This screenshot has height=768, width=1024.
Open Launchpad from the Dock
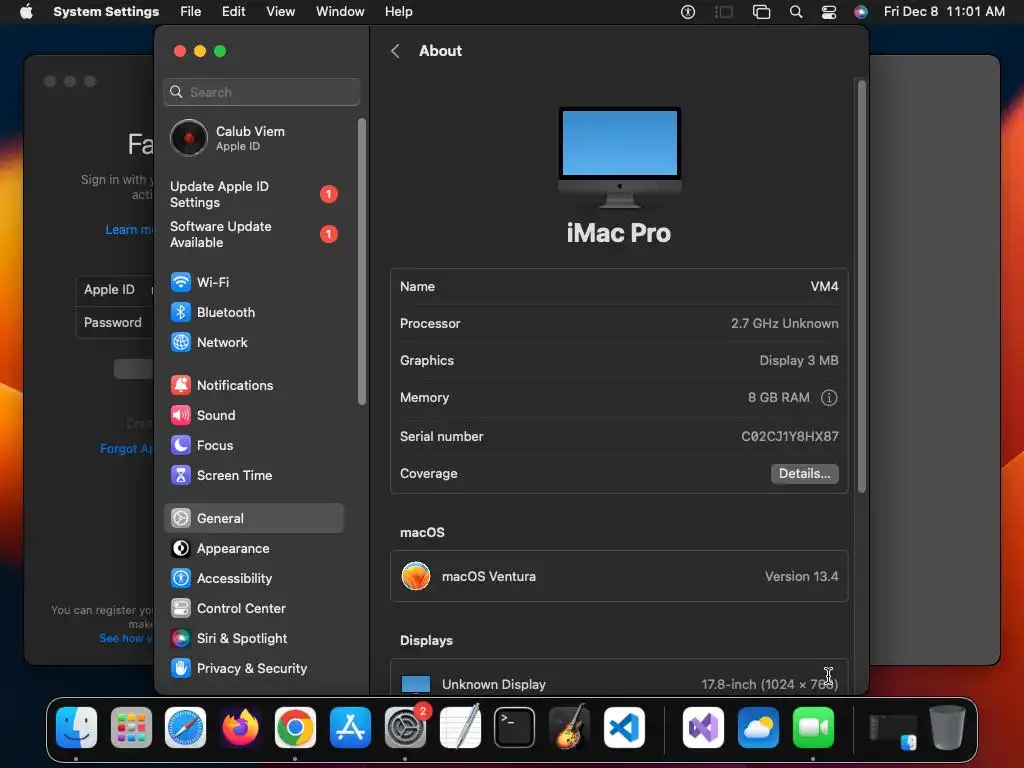click(131, 728)
